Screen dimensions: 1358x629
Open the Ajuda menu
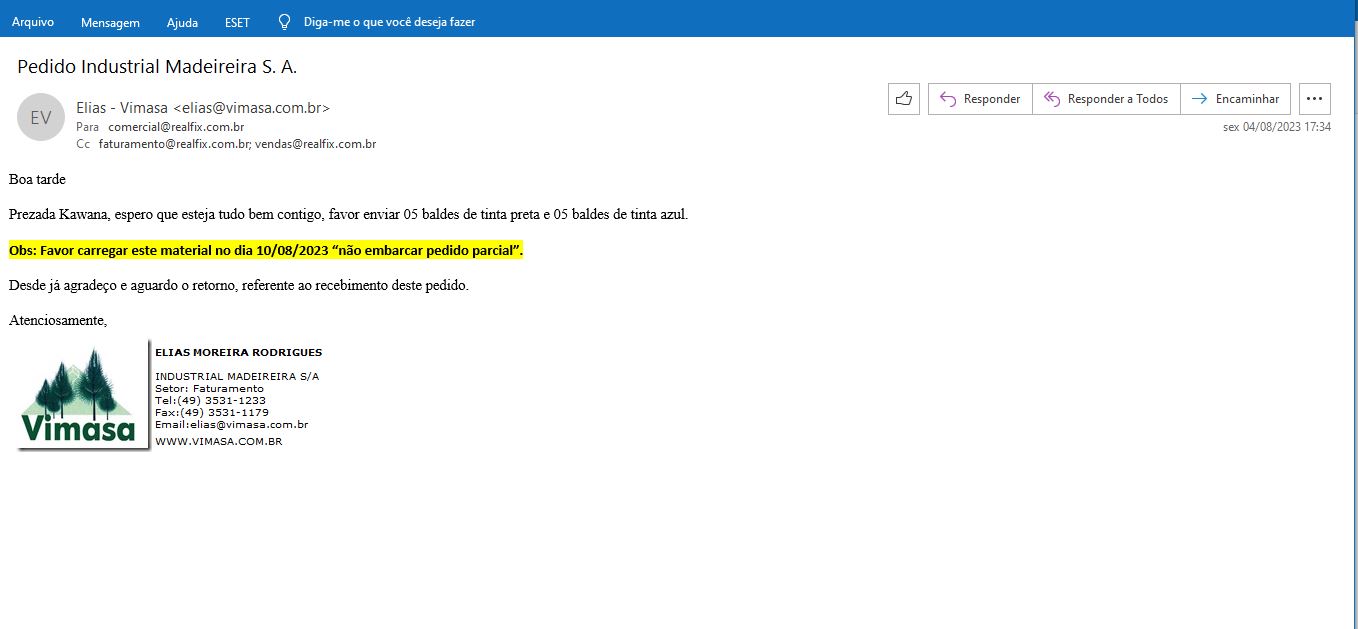(182, 22)
